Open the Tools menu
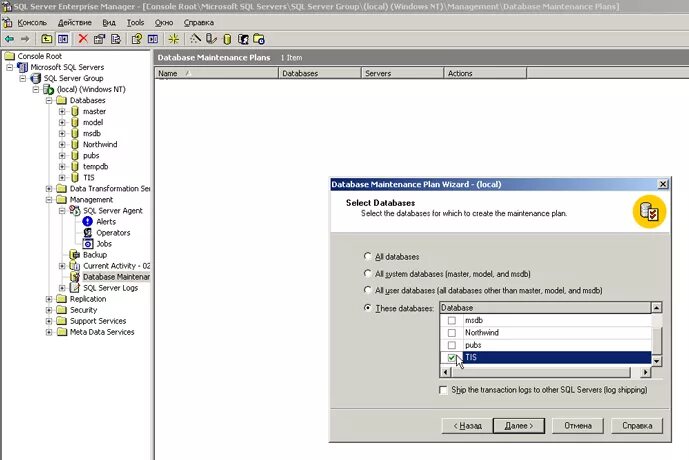The width and height of the screenshot is (689, 460). (x=135, y=22)
